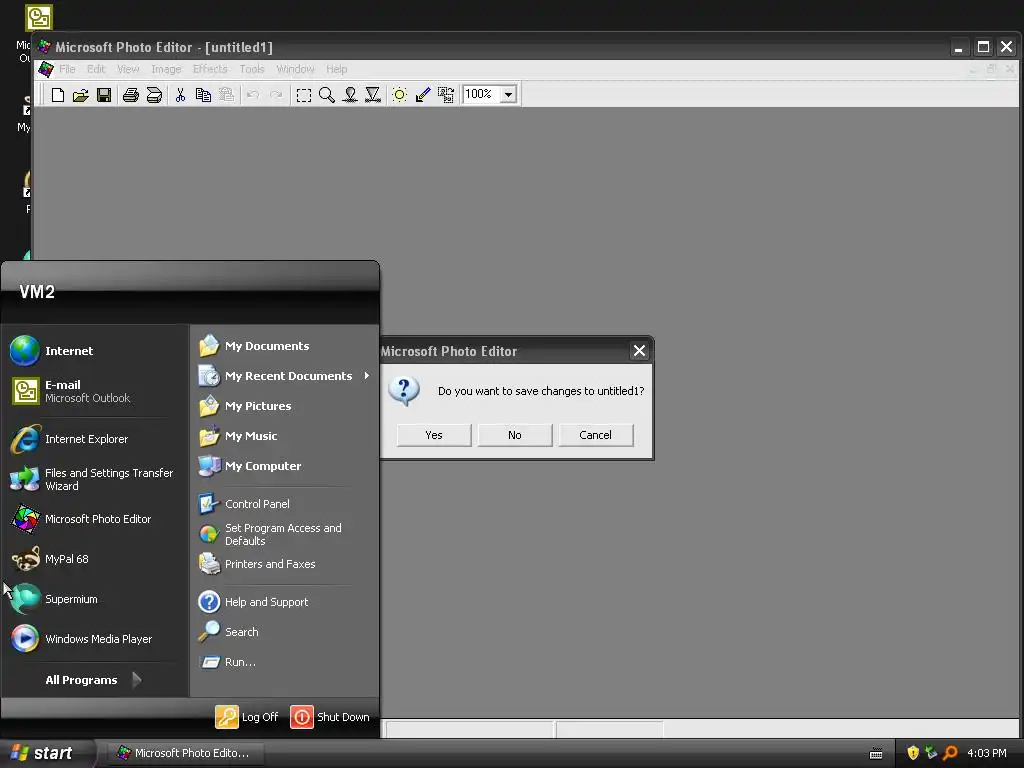The image size is (1024, 768).
Task: Click the Open folder toolbar icon
Action: pyautogui.click(x=80, y=95)
